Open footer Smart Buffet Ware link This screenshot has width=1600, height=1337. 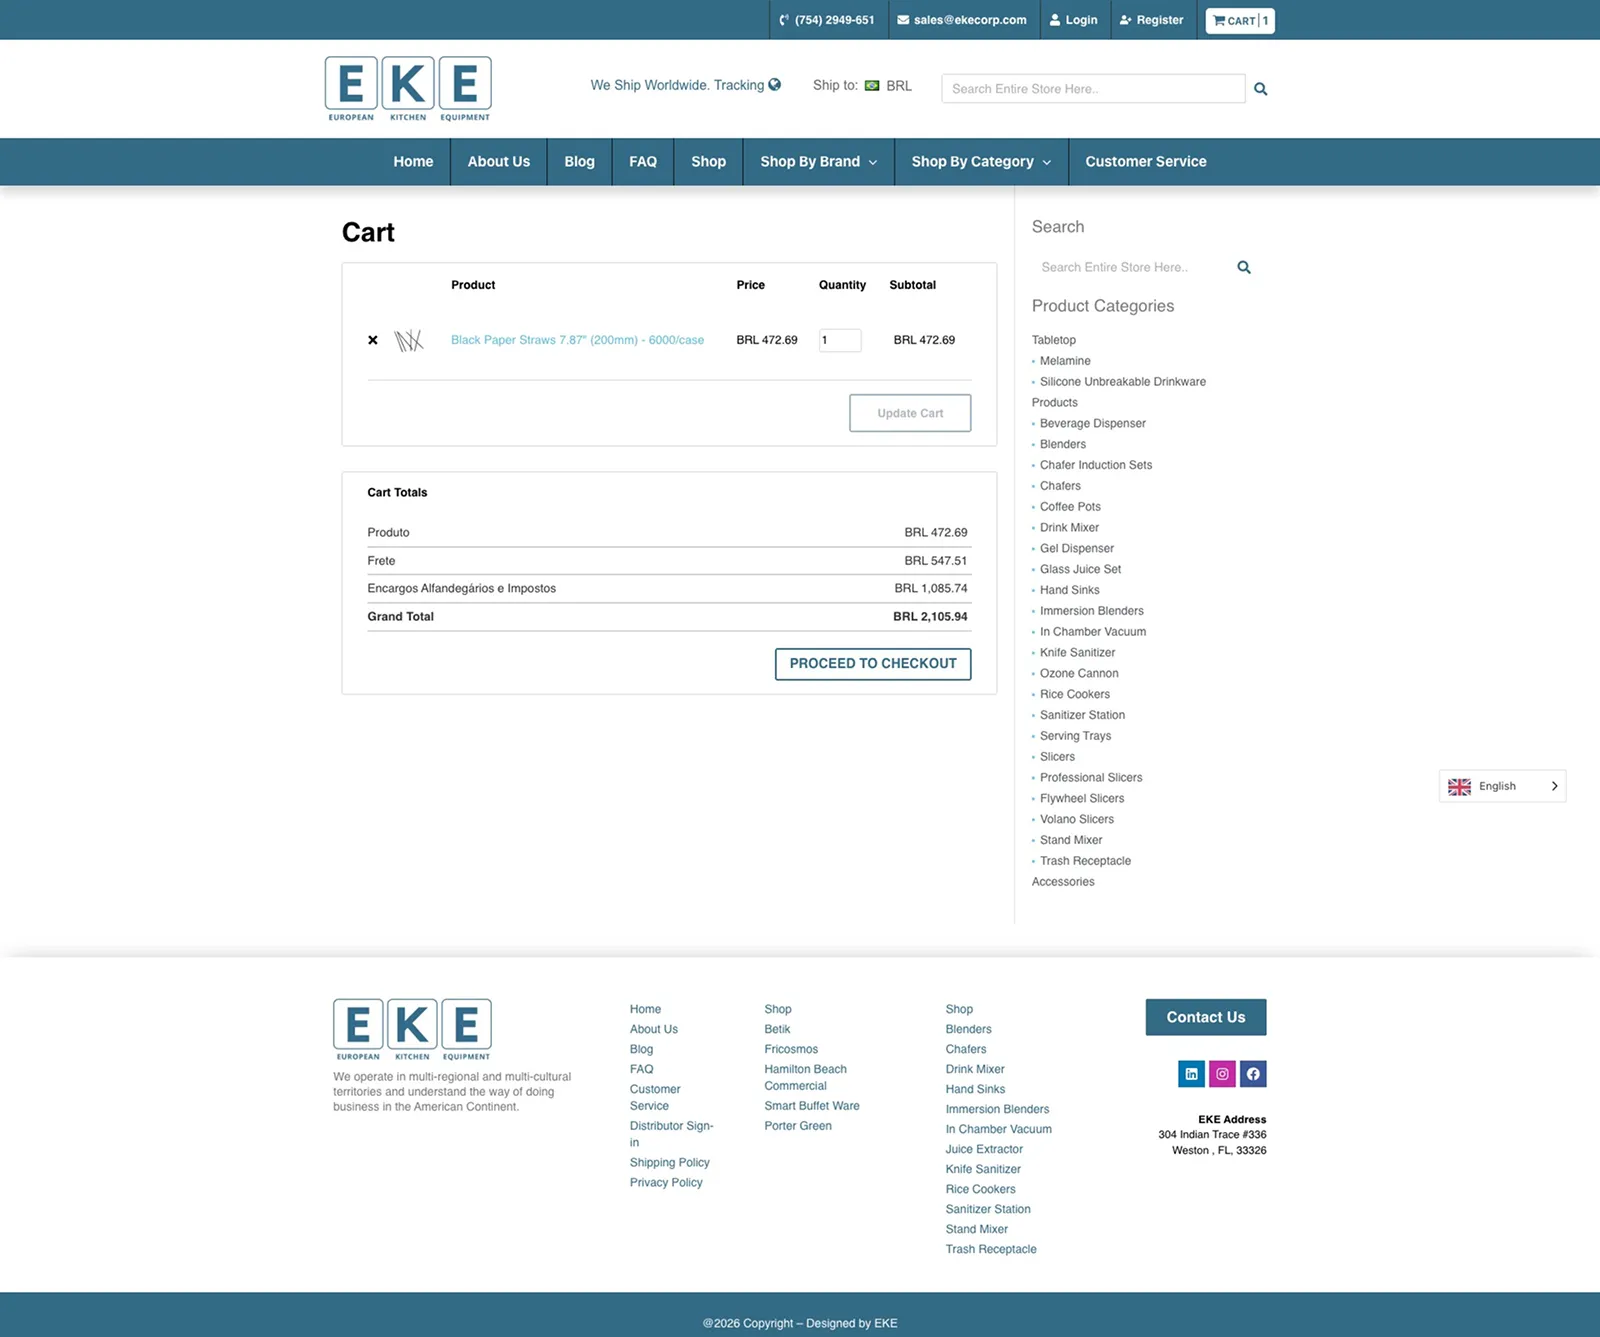click(x=812, y=1106)
